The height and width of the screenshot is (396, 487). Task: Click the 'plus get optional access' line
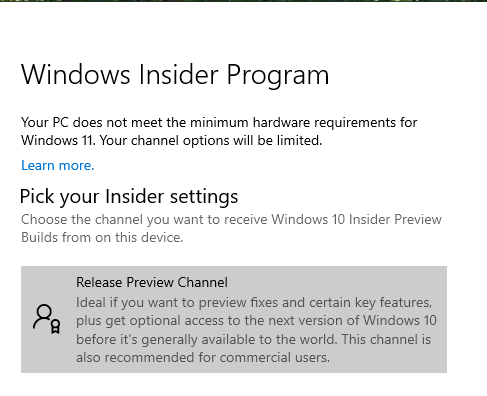256,320
